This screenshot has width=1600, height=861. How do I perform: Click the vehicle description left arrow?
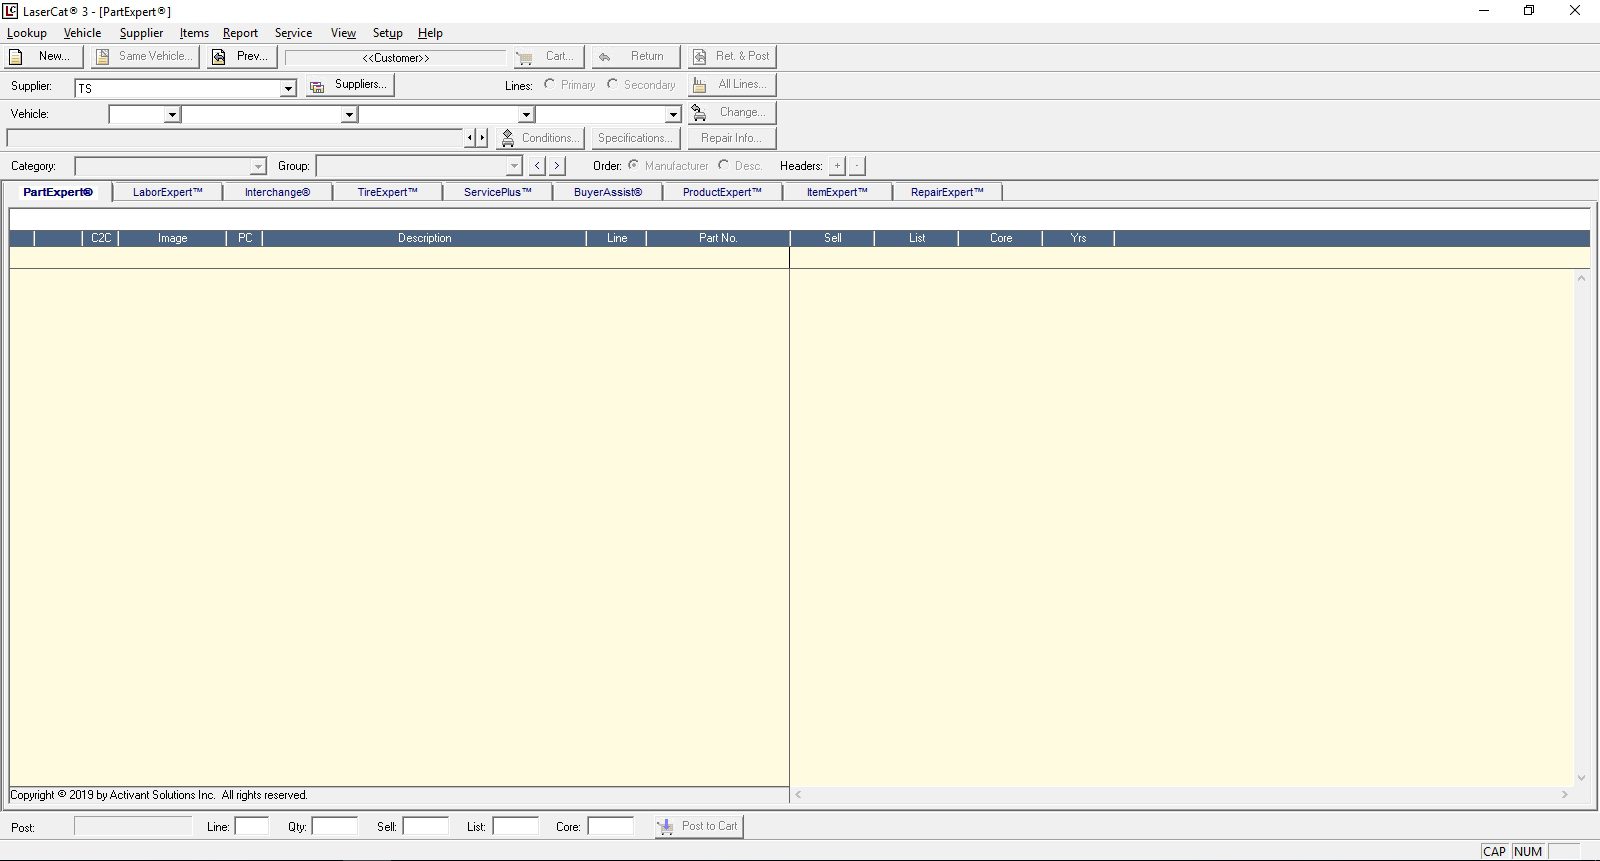click(470, 138)
